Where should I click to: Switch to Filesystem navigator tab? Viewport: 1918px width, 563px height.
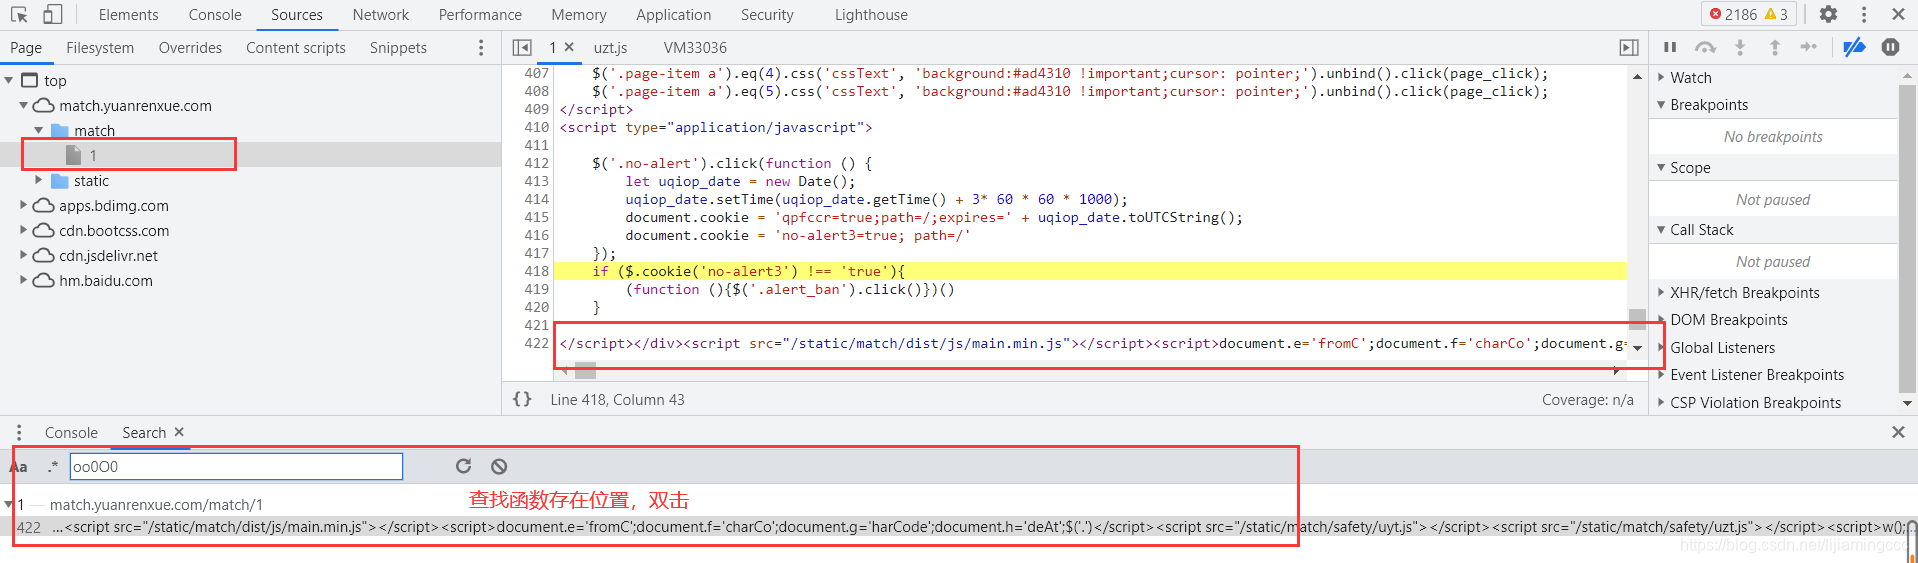point(100,47)
